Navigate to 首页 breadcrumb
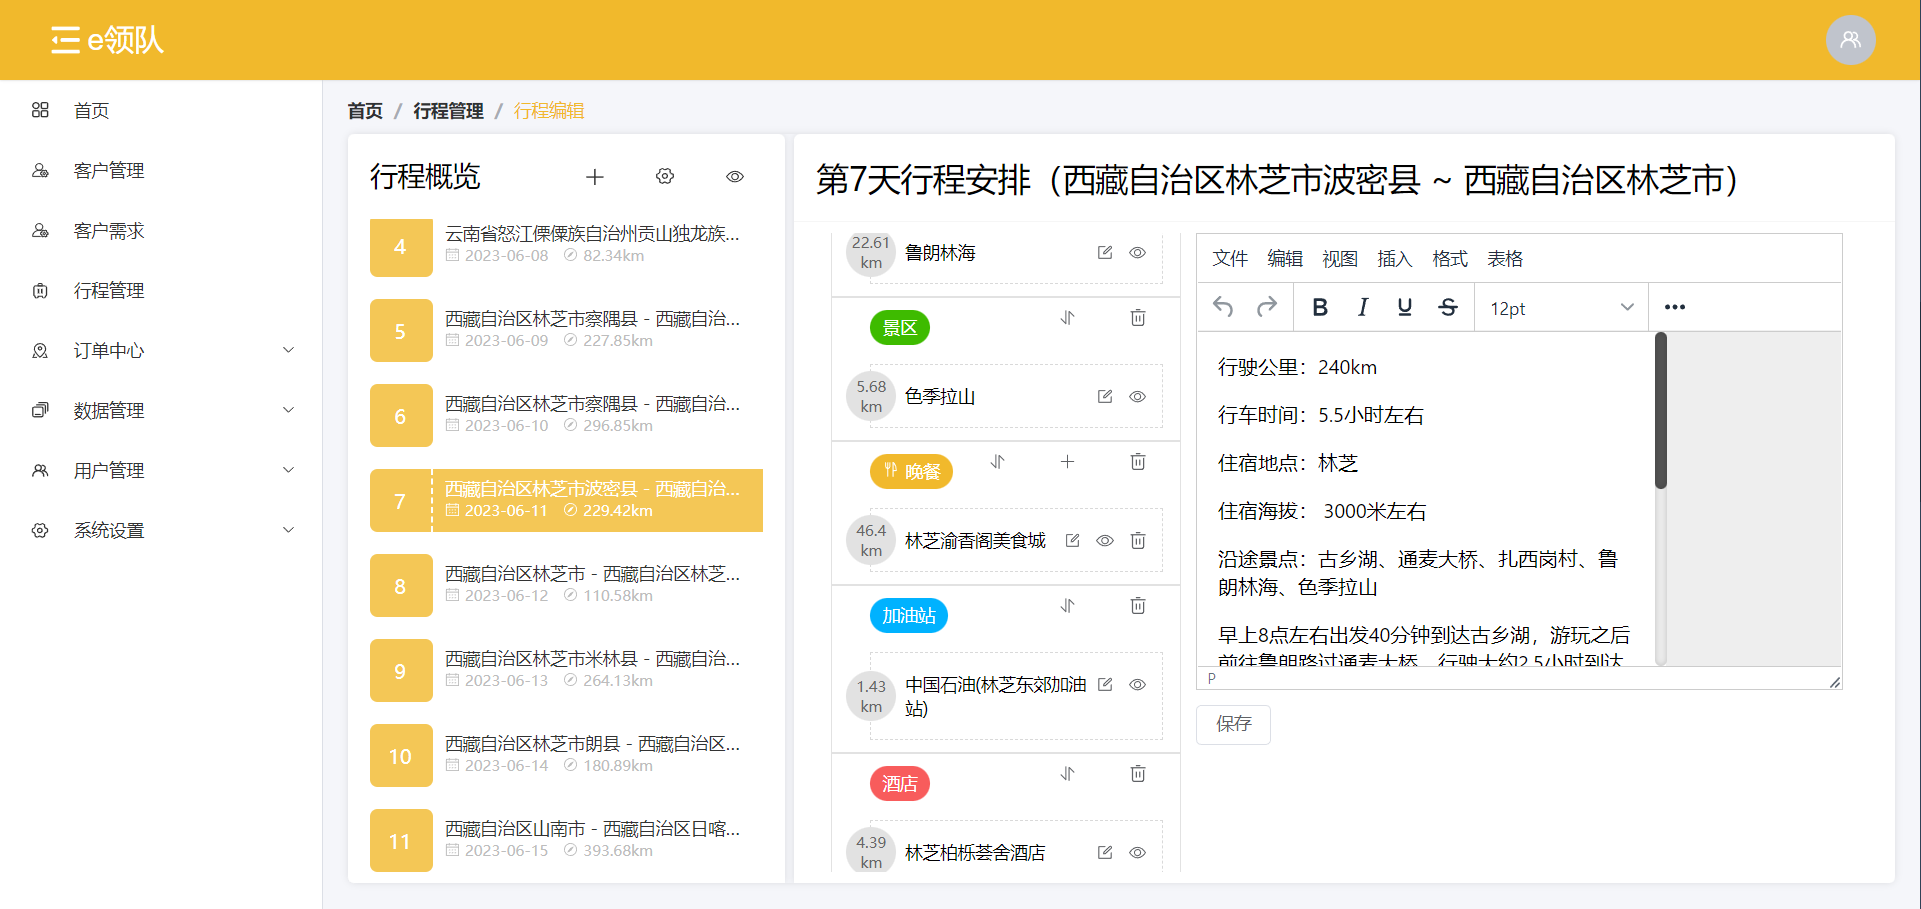Image resolution: width=1921 pixels, height=909 pixels. 365,111
